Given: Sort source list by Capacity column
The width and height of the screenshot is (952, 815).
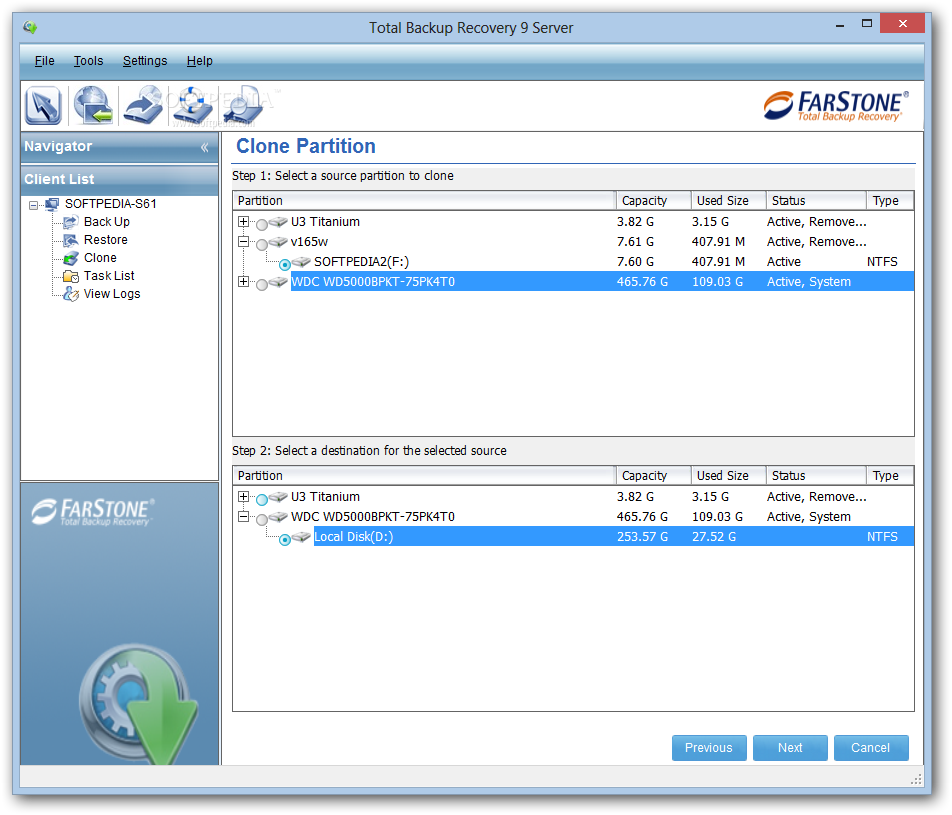Looking at the screenshot, I should click(x=654, y=201).
